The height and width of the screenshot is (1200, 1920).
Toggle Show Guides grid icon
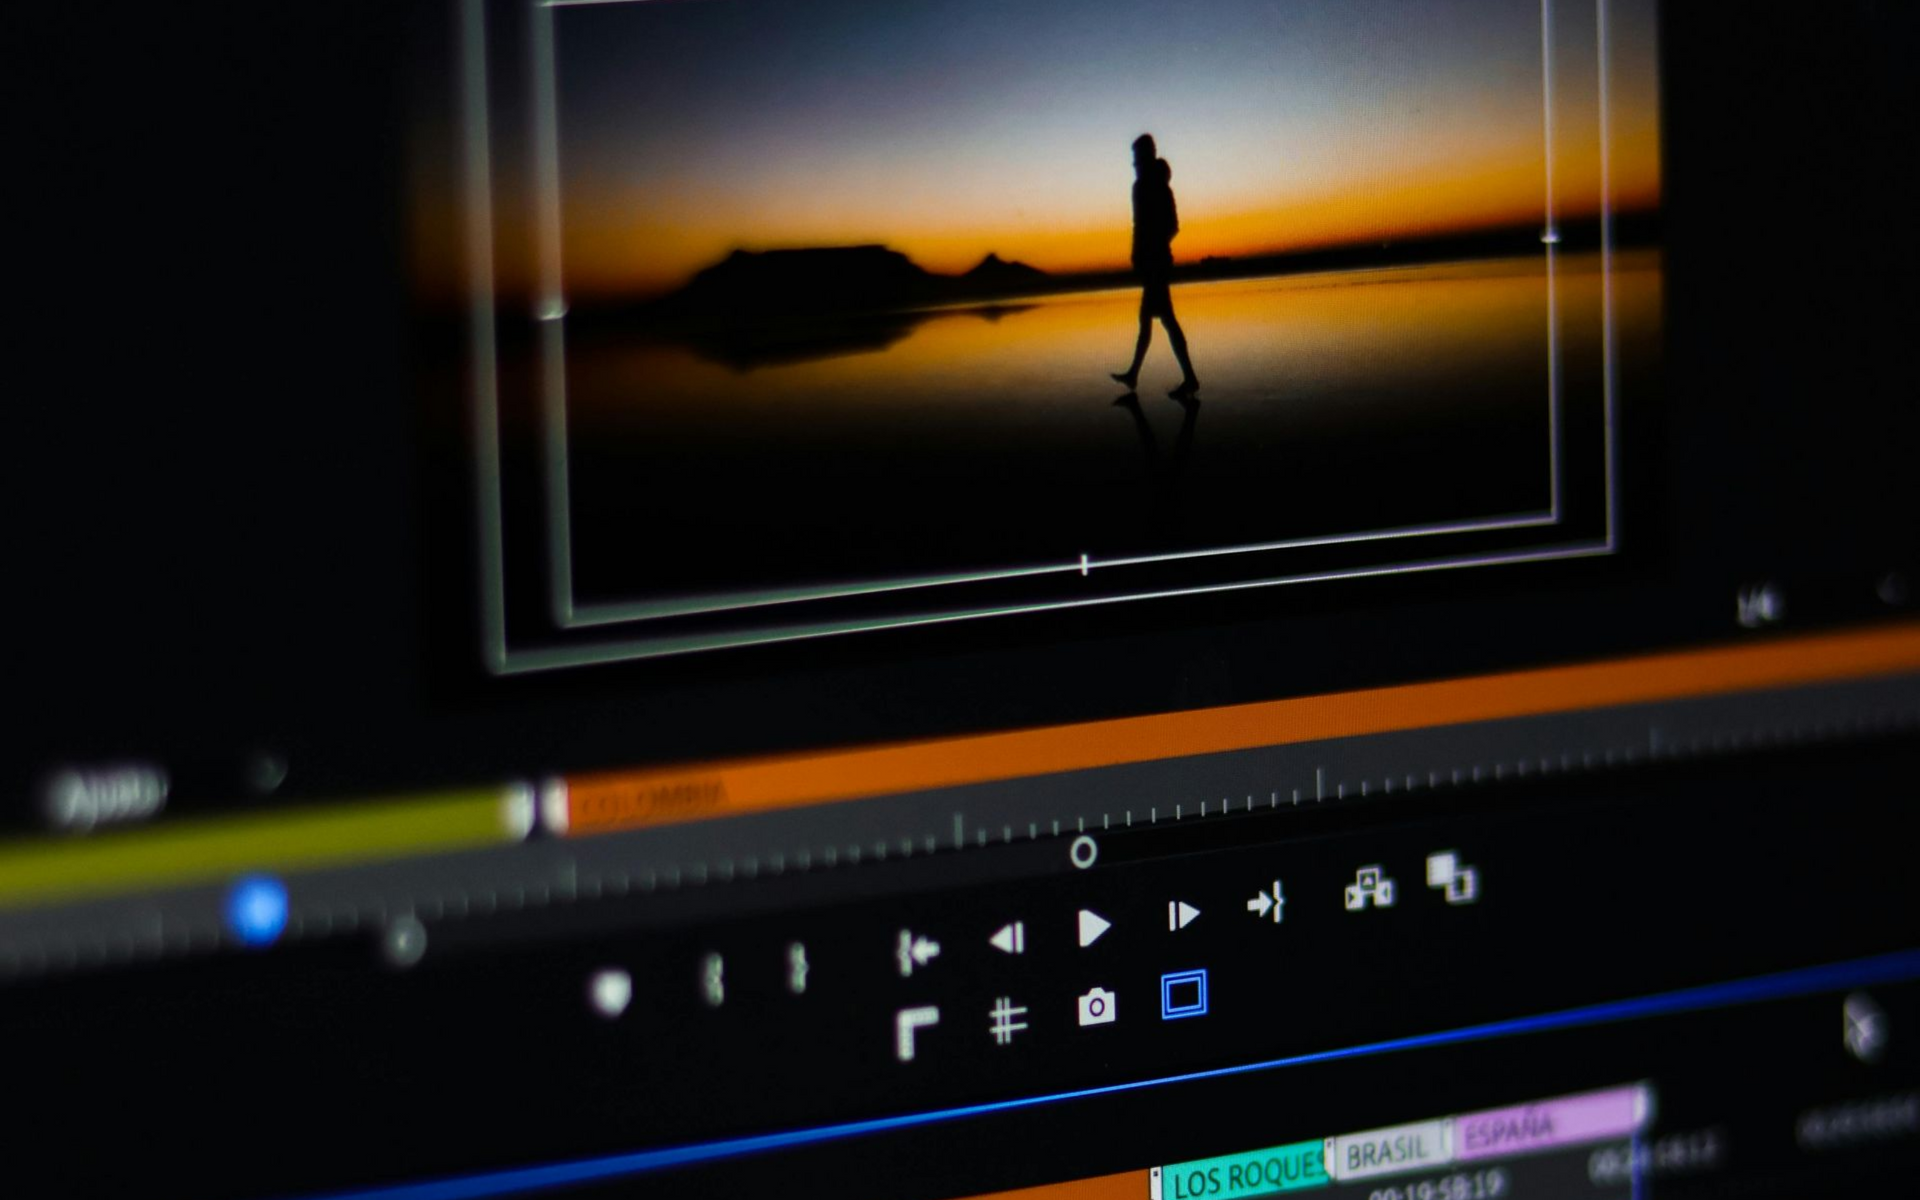coord(1007,1021)
